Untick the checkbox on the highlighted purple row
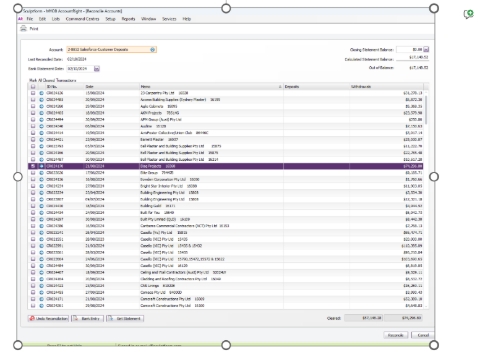 tap(33, 166)
